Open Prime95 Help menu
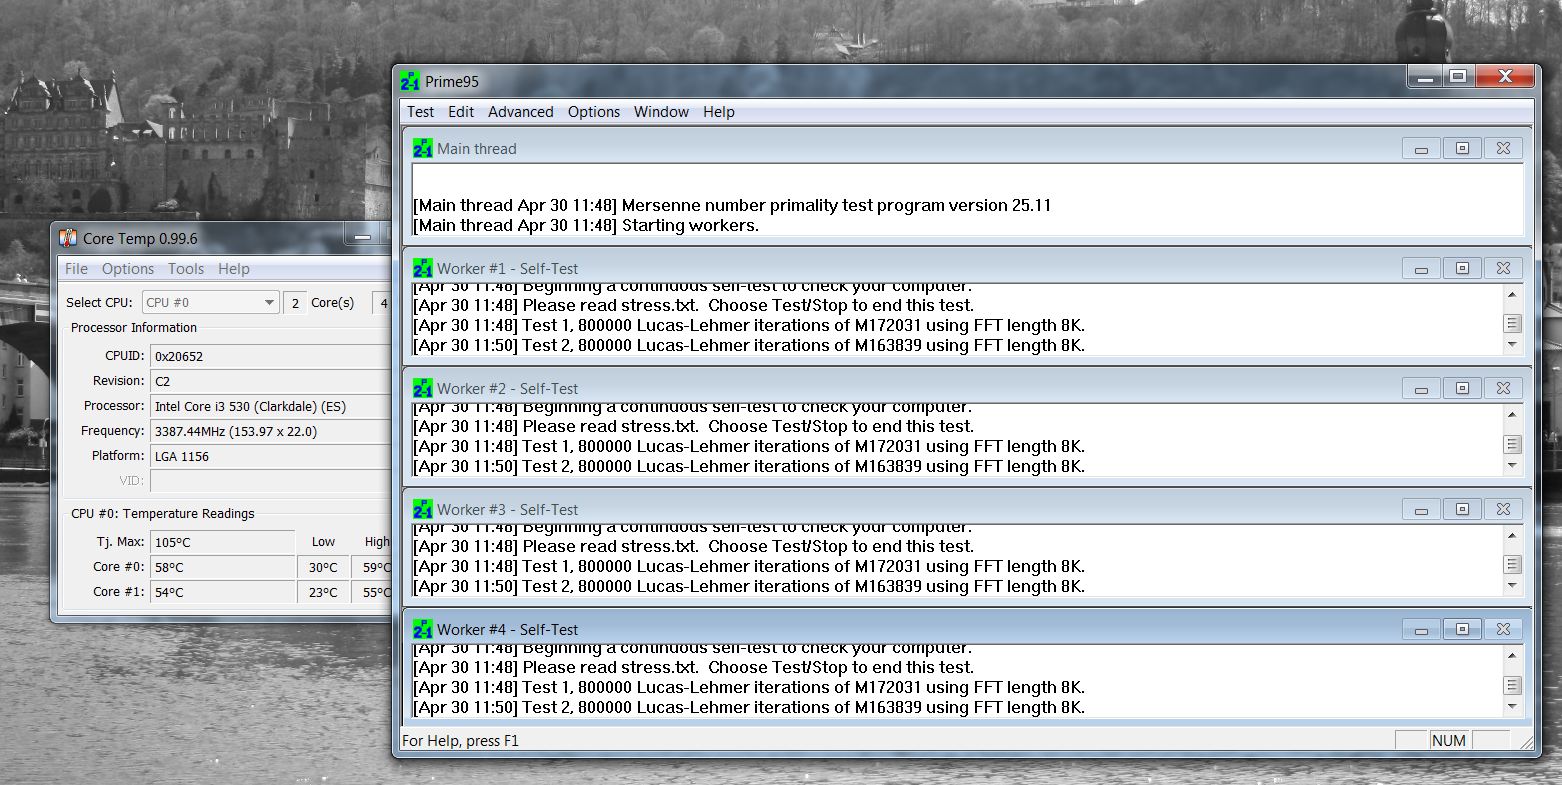The width and height of the screenshot is (1562, 785). [x=718, y=112]
